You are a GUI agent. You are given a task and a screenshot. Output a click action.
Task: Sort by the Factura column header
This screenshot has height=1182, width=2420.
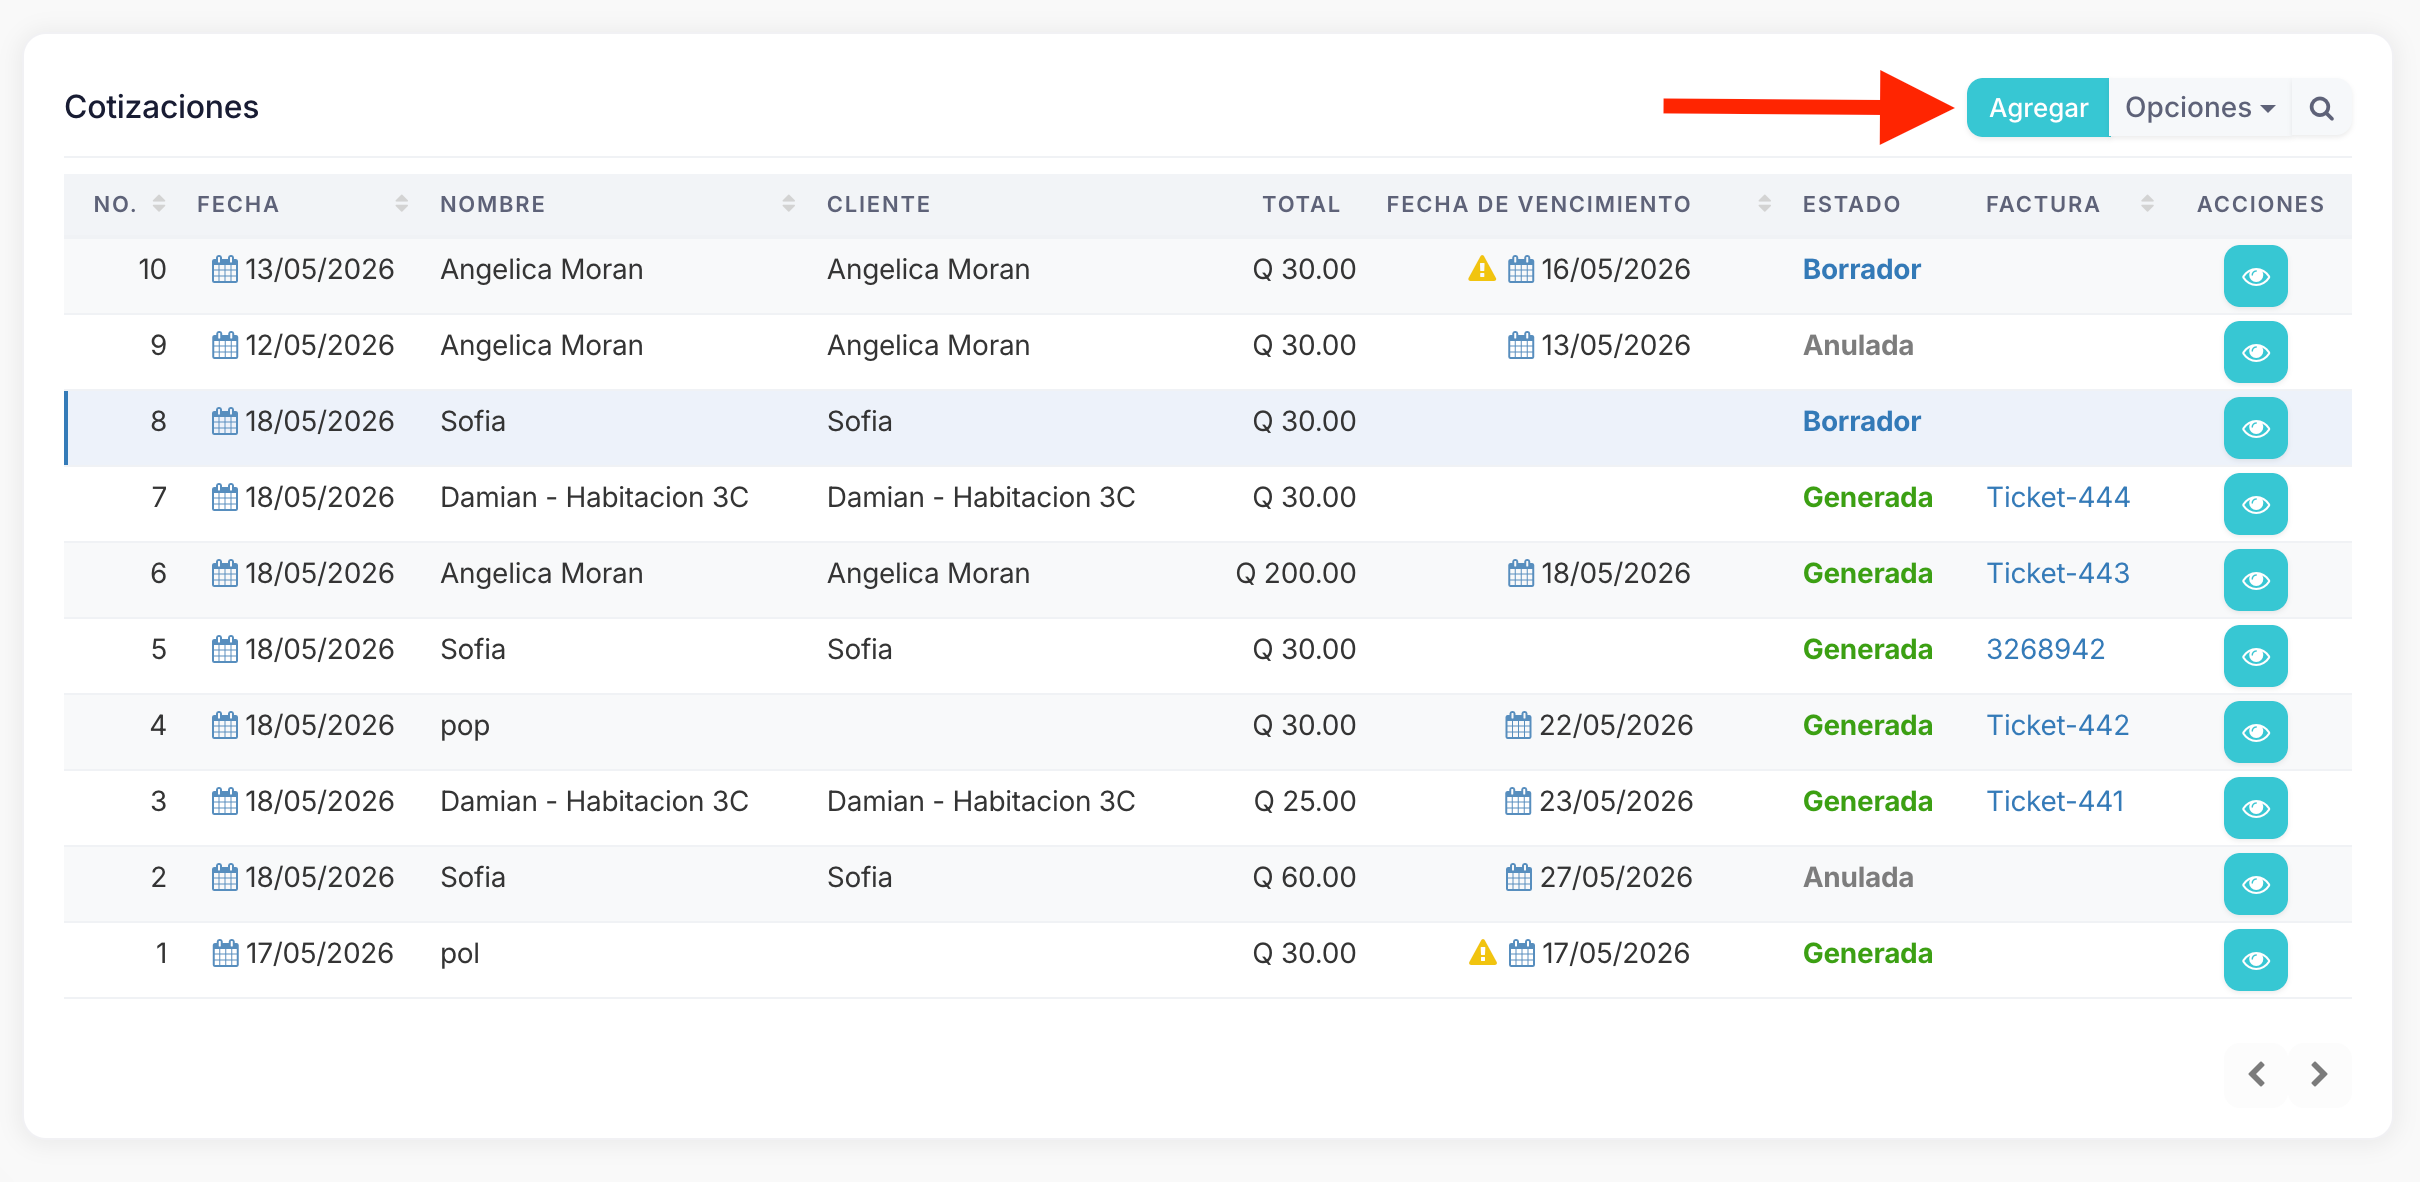[2043, 204]
